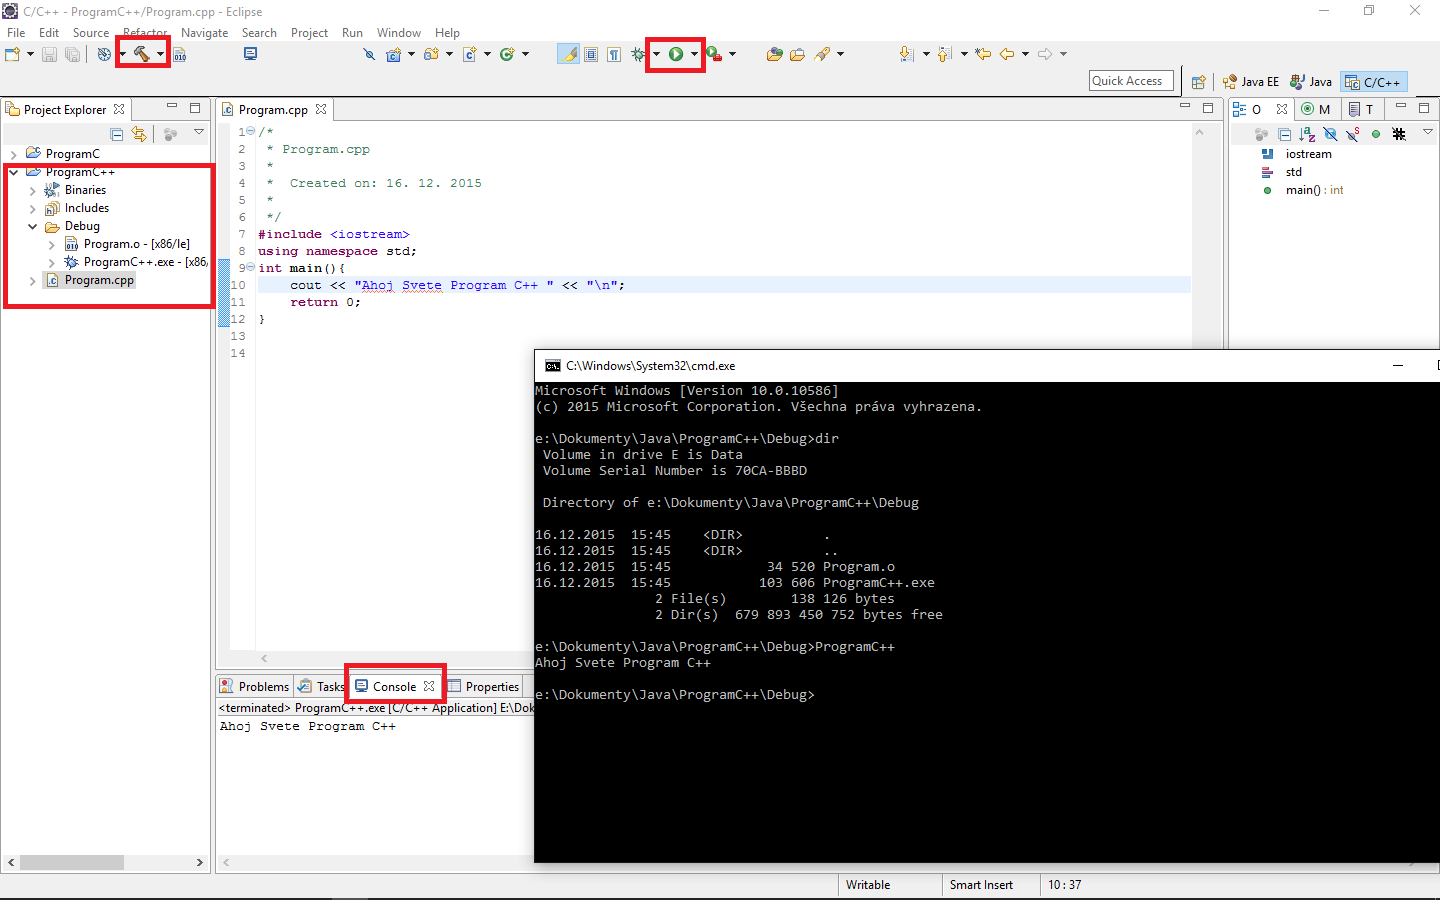Open the Project menu
The width and height of the screenshot is (1441, 900).
coord(309,33)
